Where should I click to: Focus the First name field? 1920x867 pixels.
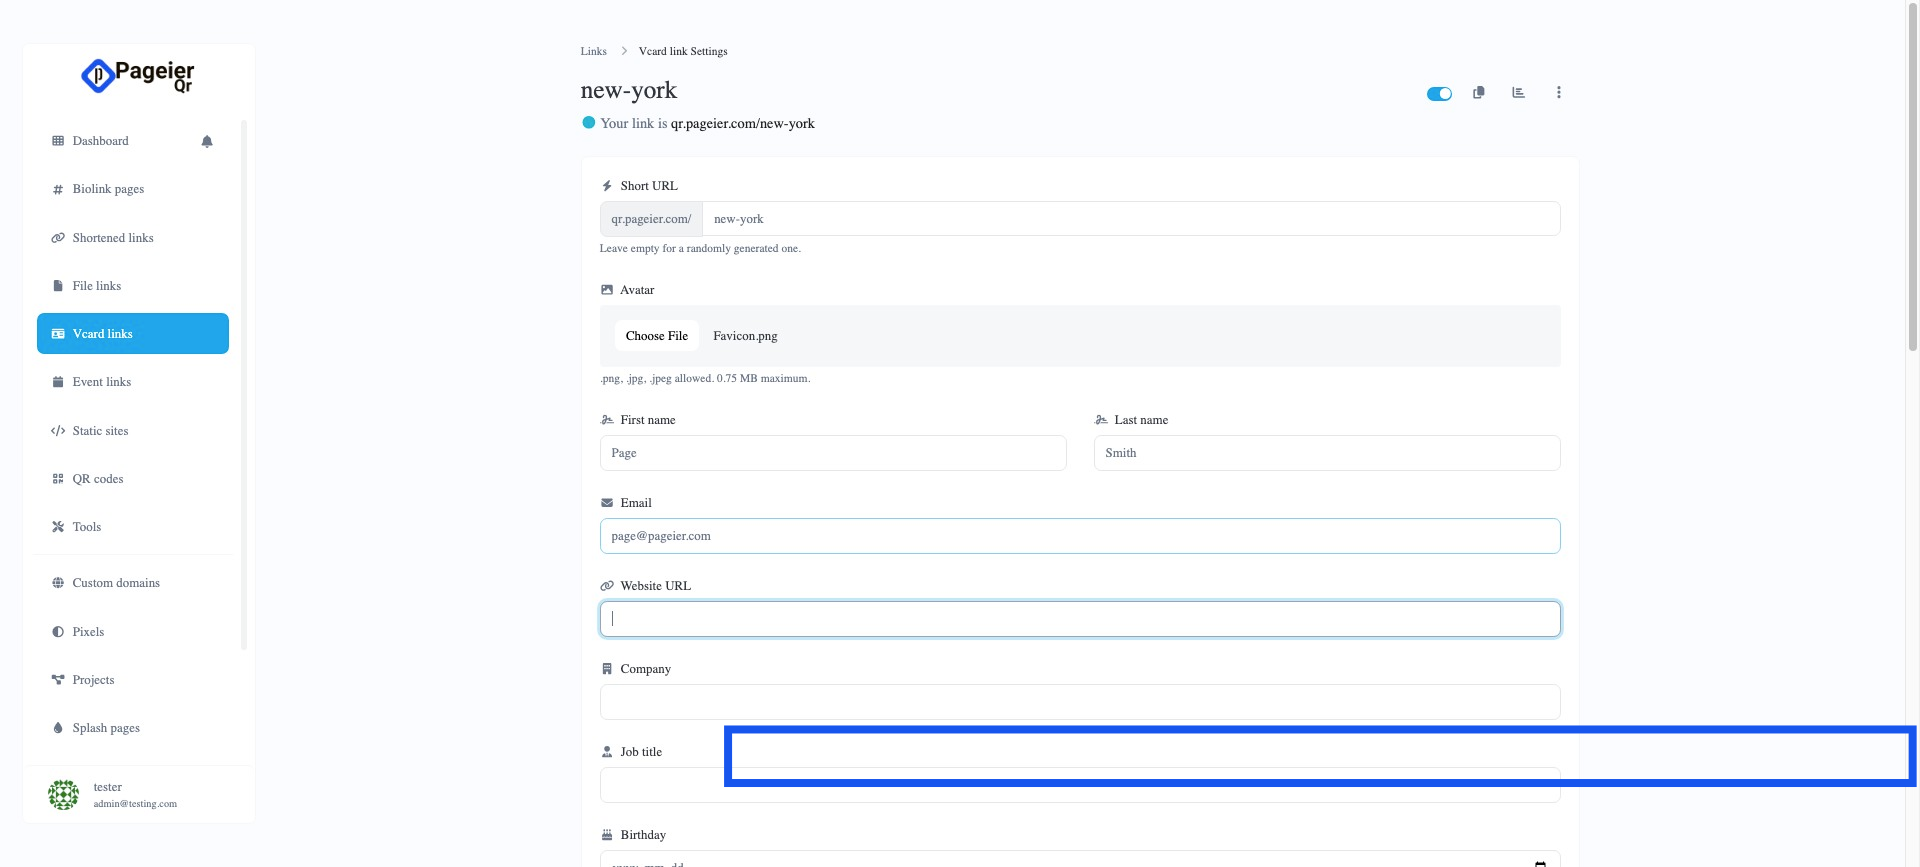832,453
